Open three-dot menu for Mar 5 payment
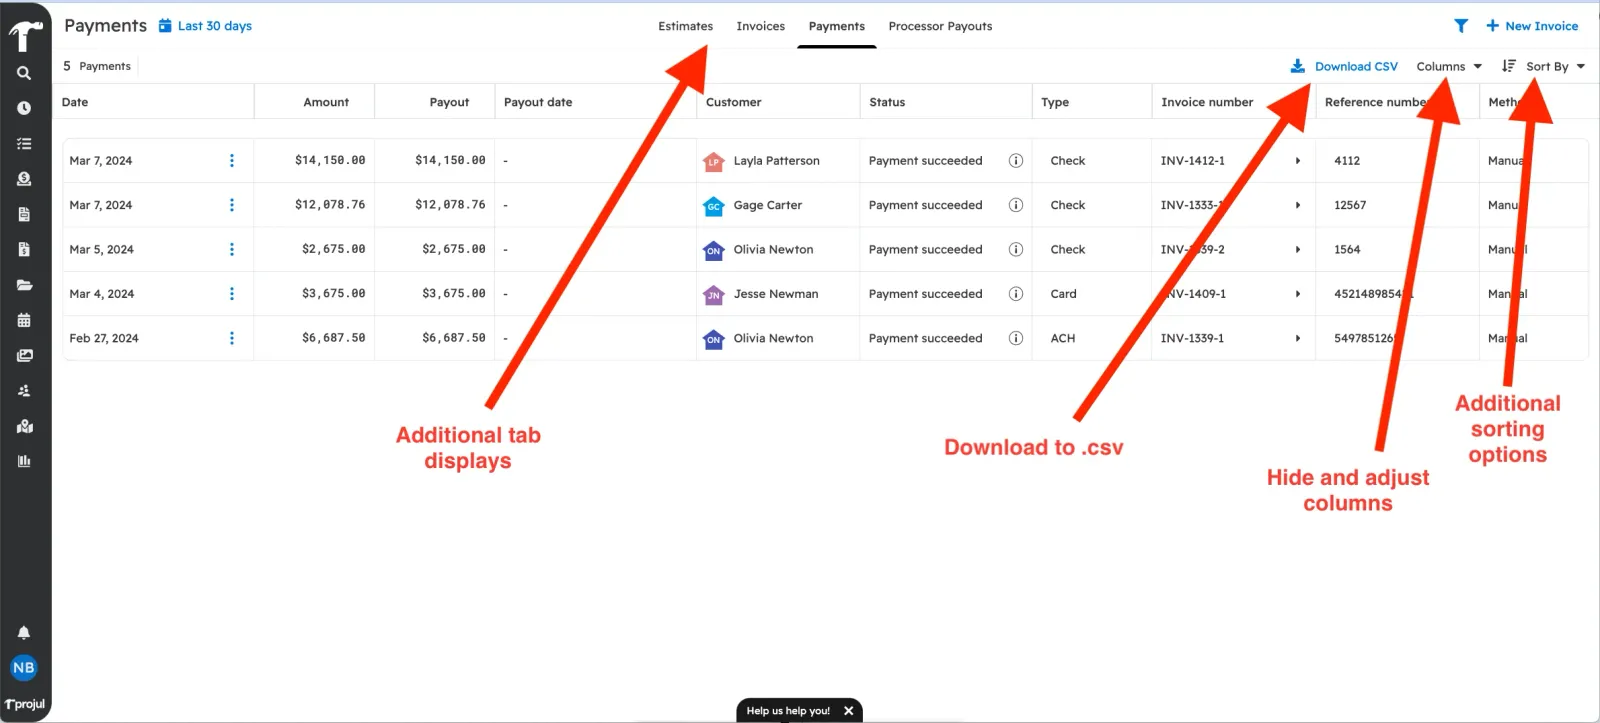This screenshot has height=723, width=1600. (232, 249)
